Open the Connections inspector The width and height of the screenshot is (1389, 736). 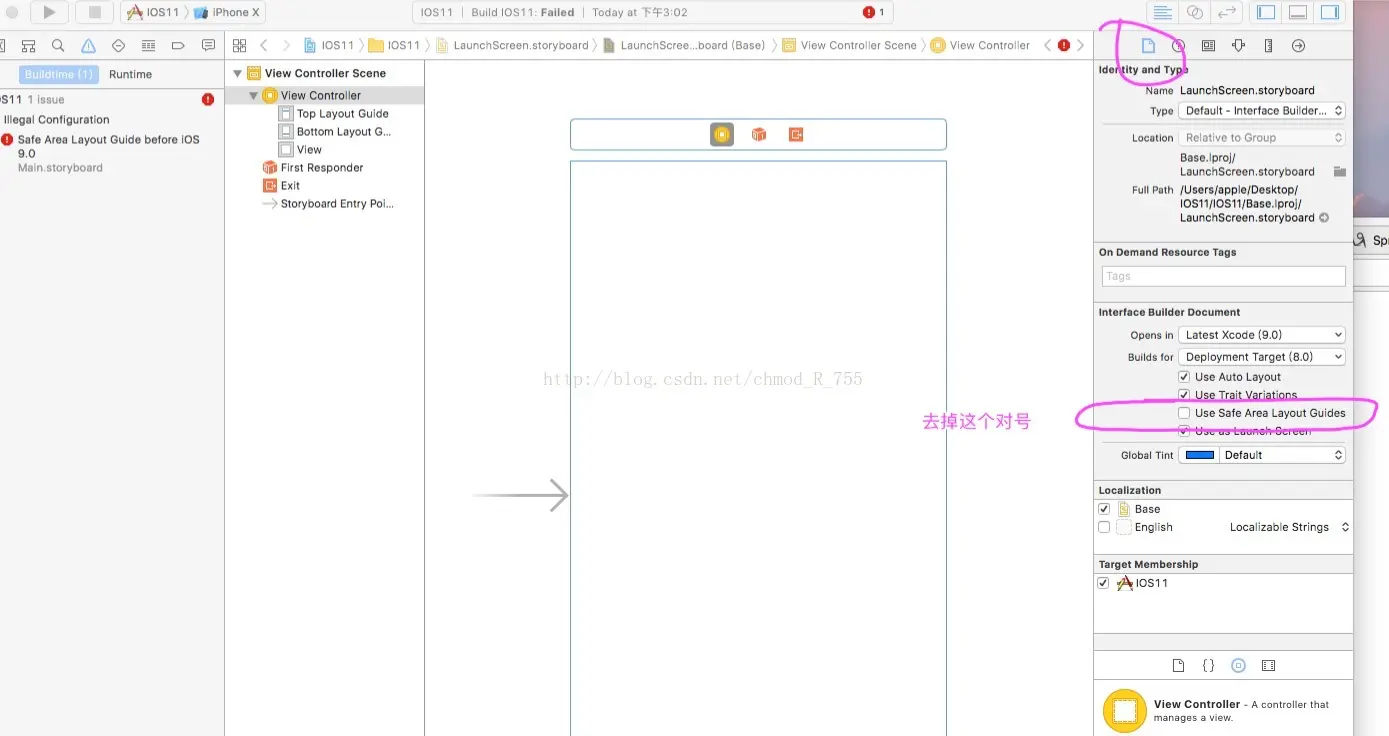[1298, 46]
